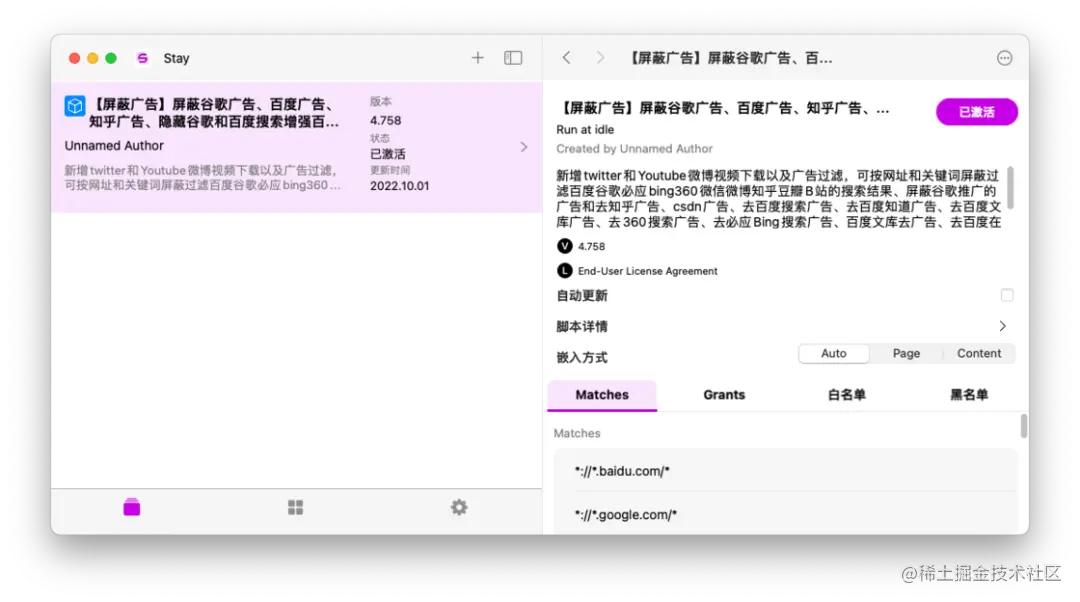Screen dimensions: 1080x602
Task: Click the blue cube script icon
Action: 74,106
